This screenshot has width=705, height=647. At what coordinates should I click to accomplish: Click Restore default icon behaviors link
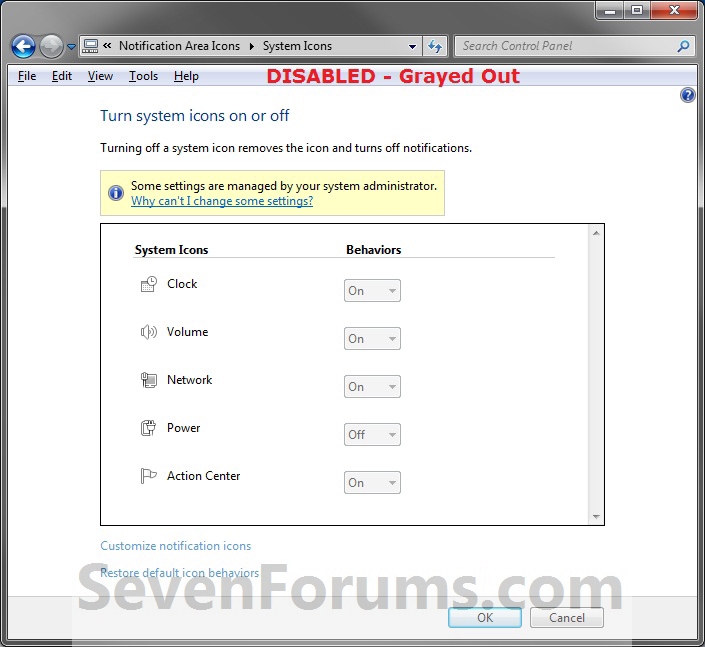click(x=179, y=573)
